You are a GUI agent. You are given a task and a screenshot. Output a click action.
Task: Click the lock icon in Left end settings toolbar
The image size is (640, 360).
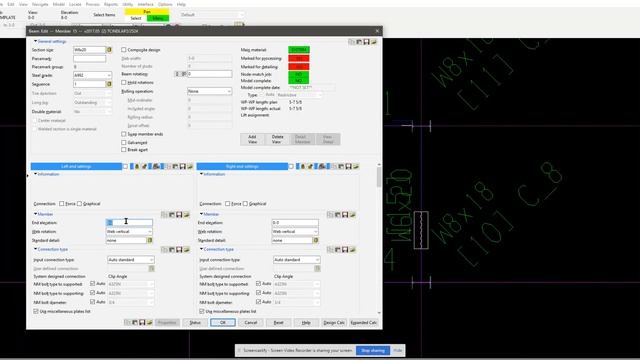pos(137,167)
